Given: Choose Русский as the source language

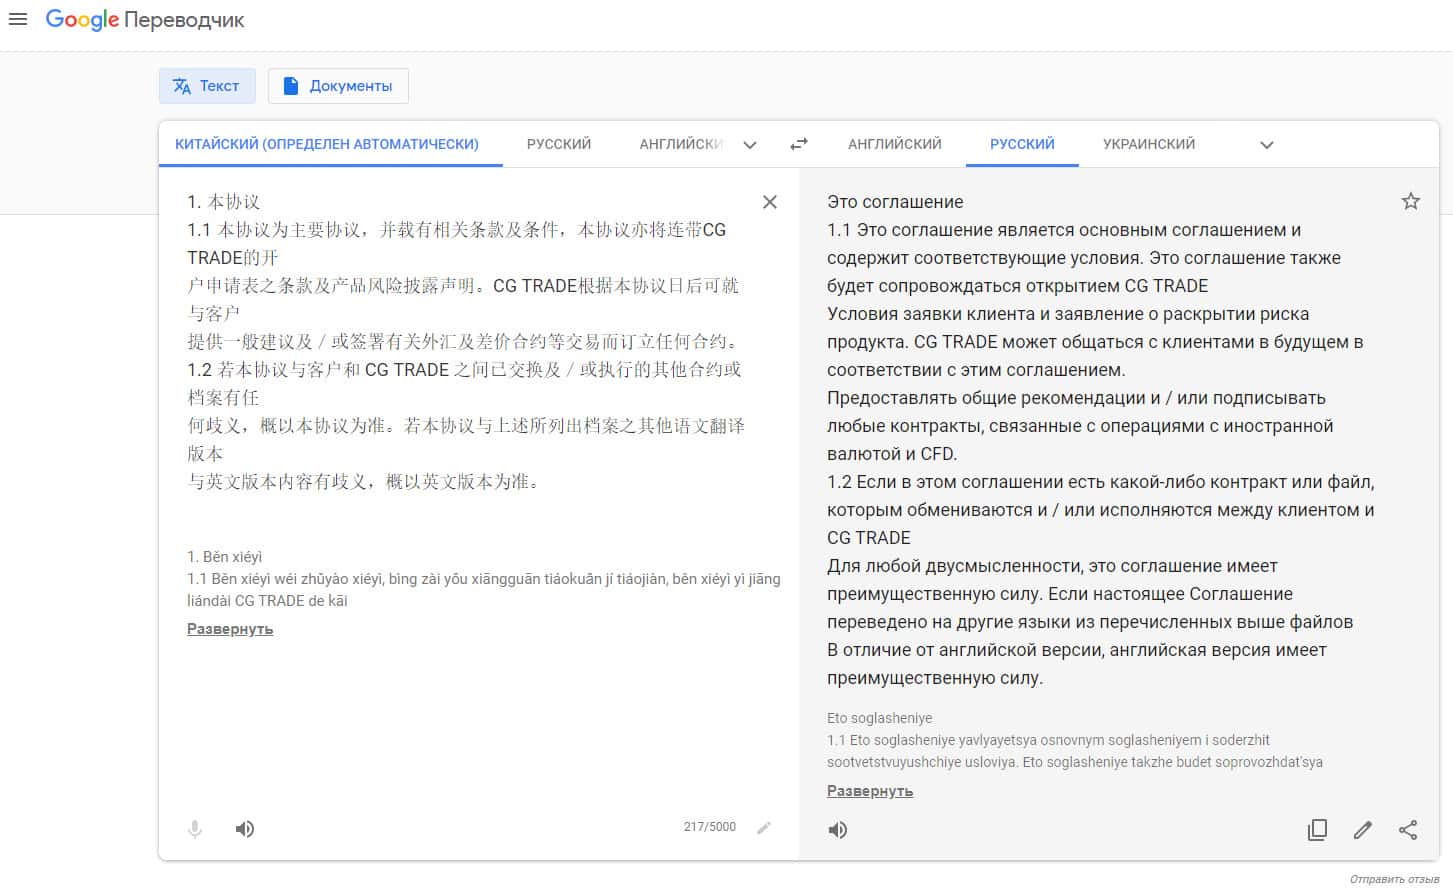Looking at the screenshot, I should click(x=558, y=144).
